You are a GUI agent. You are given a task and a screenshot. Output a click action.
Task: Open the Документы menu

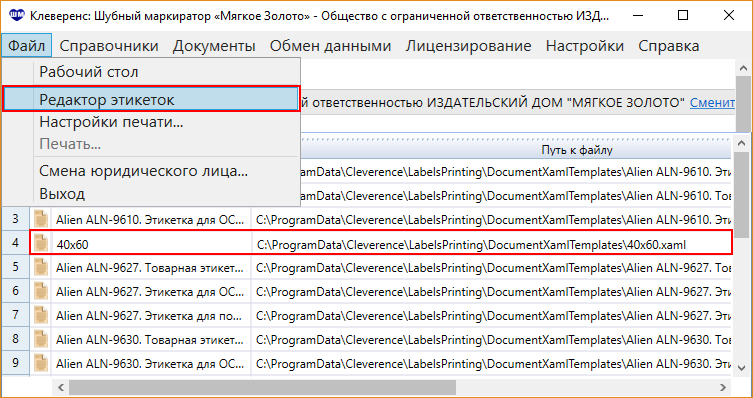coord(214,46)
